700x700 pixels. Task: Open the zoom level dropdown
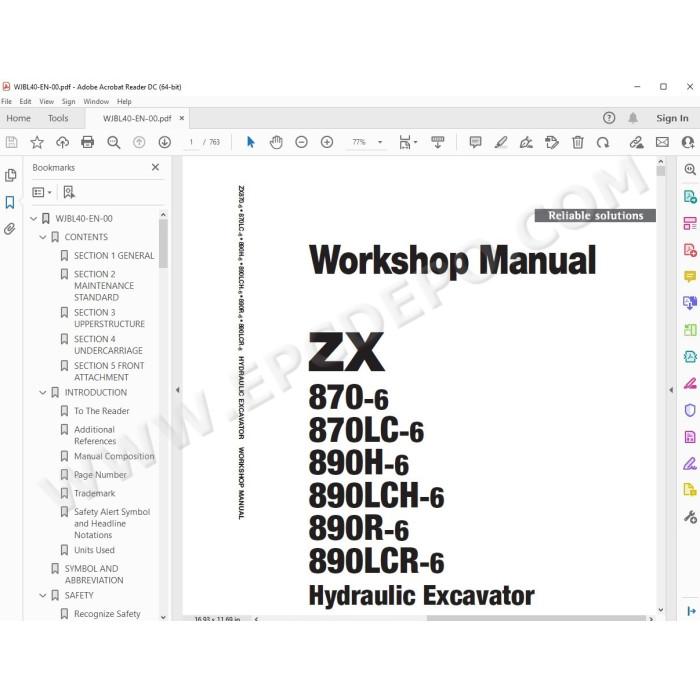[380, 142]
